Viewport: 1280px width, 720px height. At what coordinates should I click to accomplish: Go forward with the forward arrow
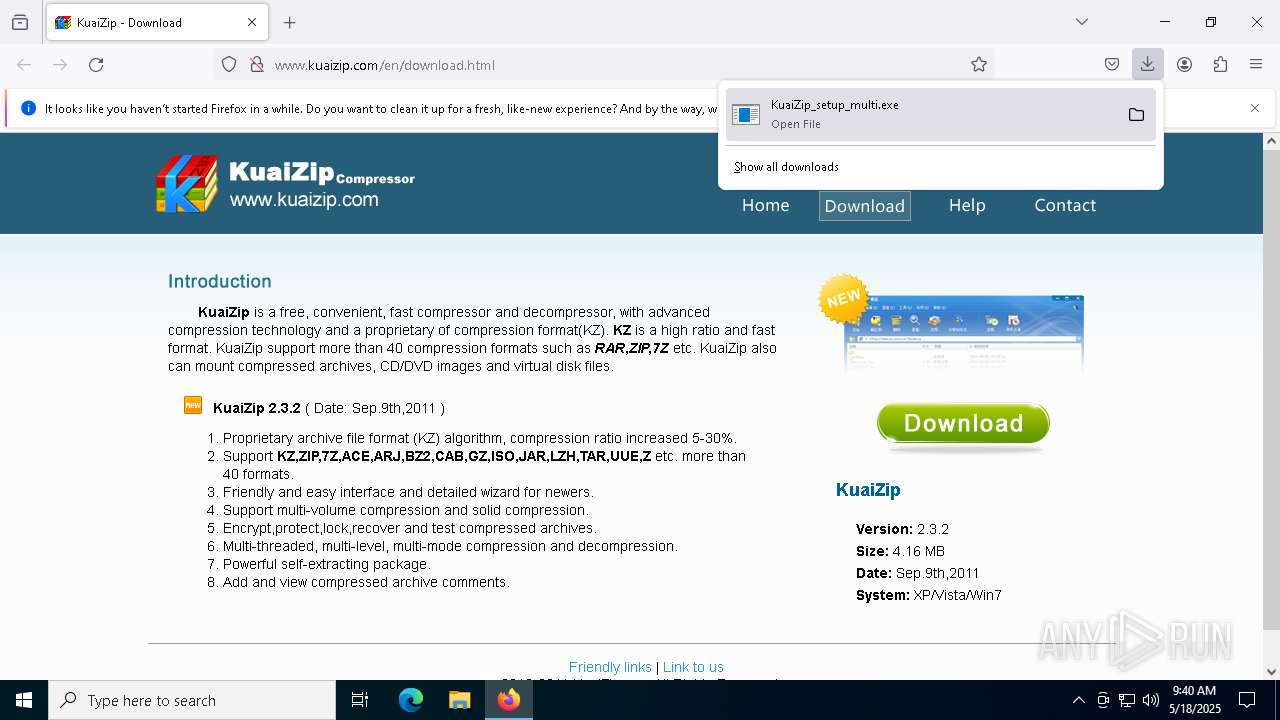click(60, 65)
